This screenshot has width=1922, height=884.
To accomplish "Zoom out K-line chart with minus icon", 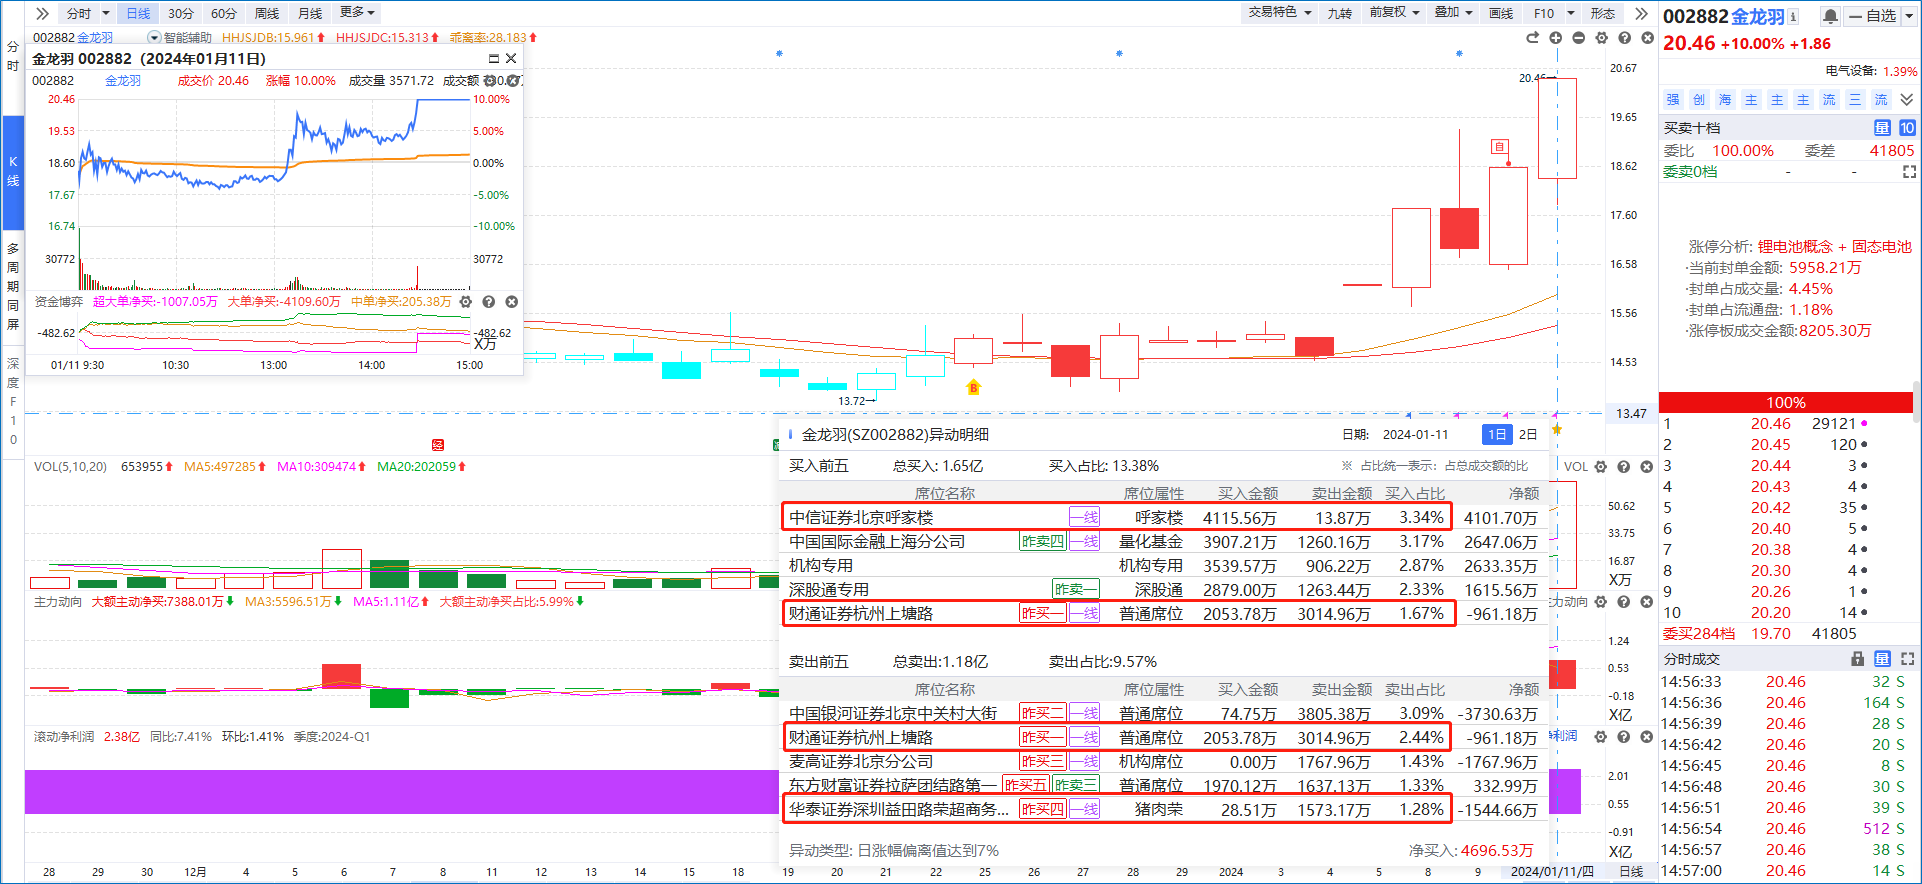I will 1578,38.
